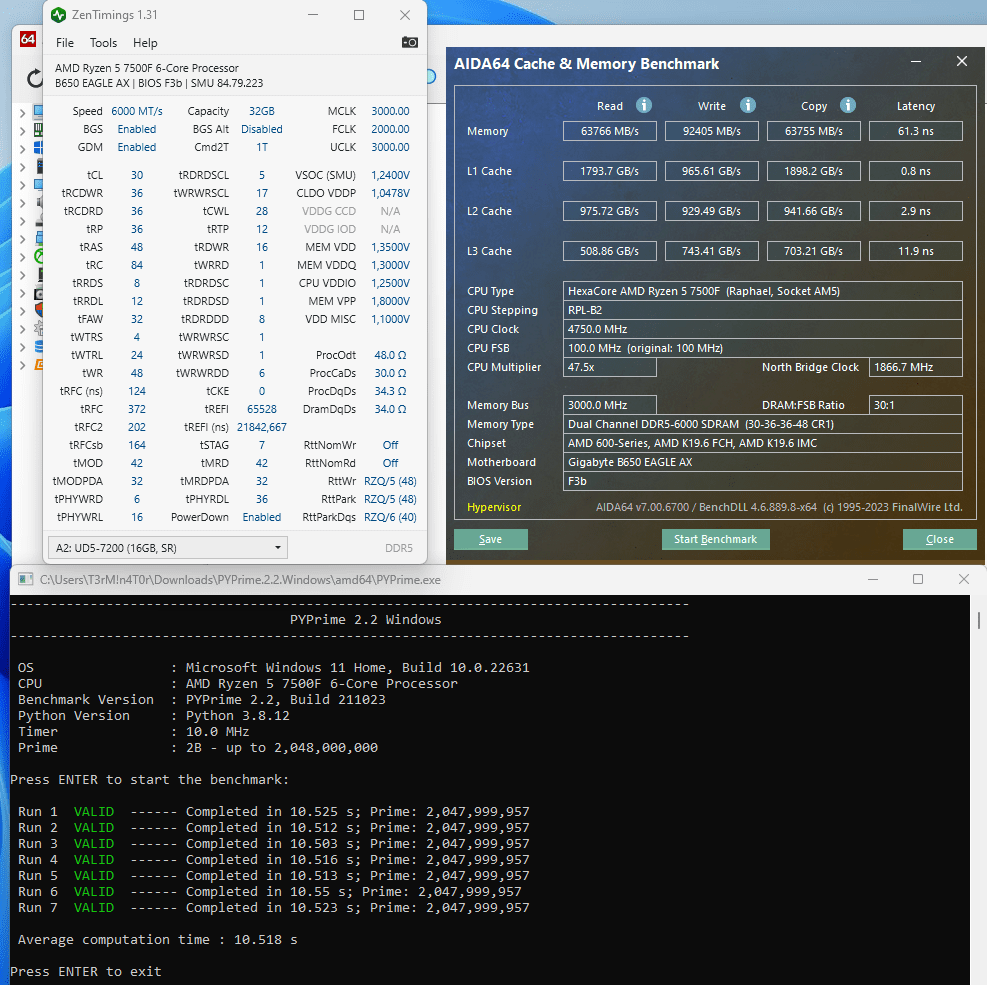The width and height of the screenshot is (987, 985).
Task: Expand the topmost computer node in AIDA64 tree
Action: (23, 113)
